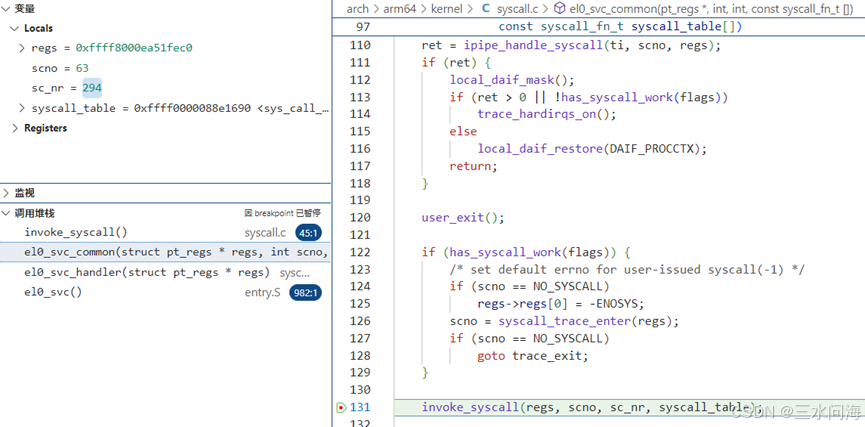Select the sc_nr value 294
This screenshot has height=427, width=865.
tap(92, 88)
